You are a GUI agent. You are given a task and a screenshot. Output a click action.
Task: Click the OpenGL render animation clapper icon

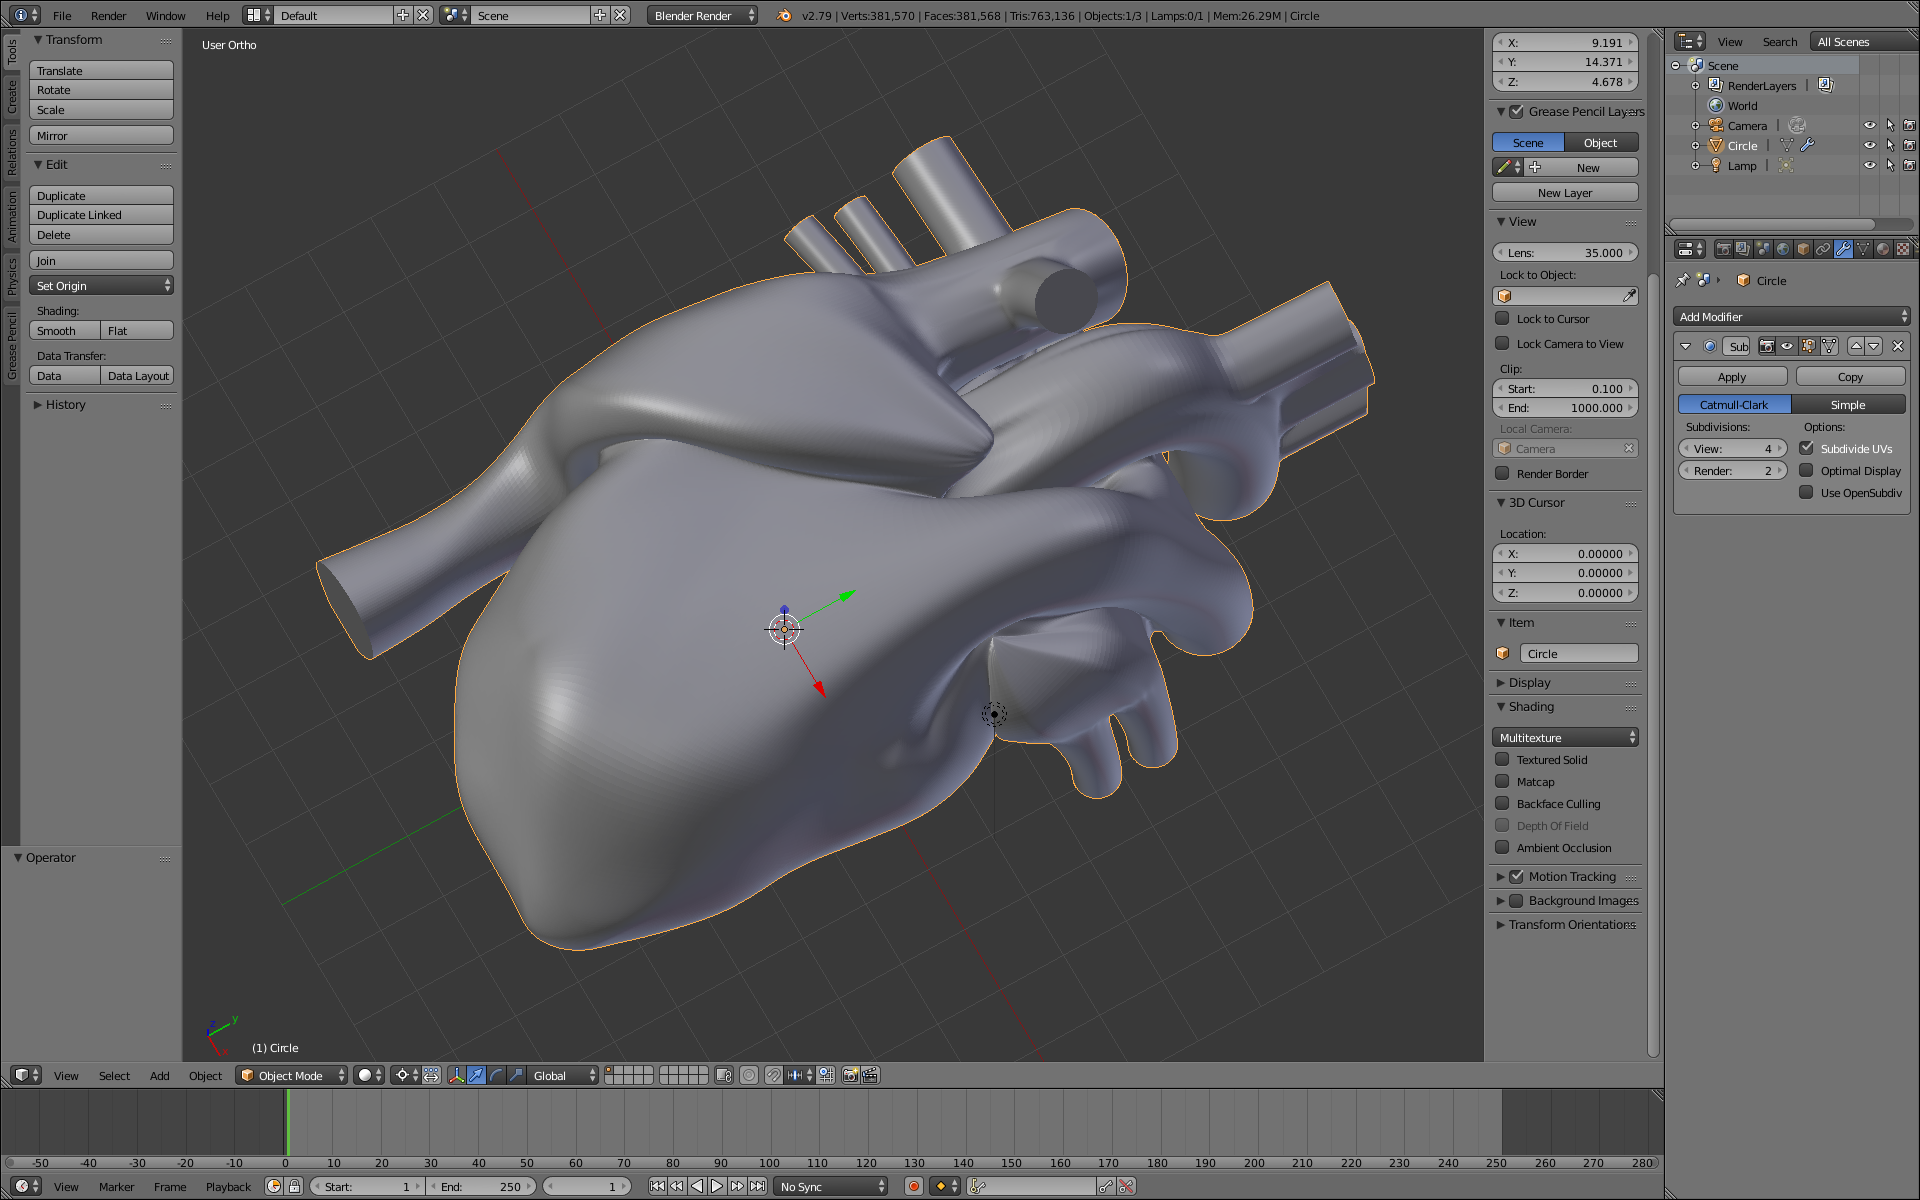871,1075
